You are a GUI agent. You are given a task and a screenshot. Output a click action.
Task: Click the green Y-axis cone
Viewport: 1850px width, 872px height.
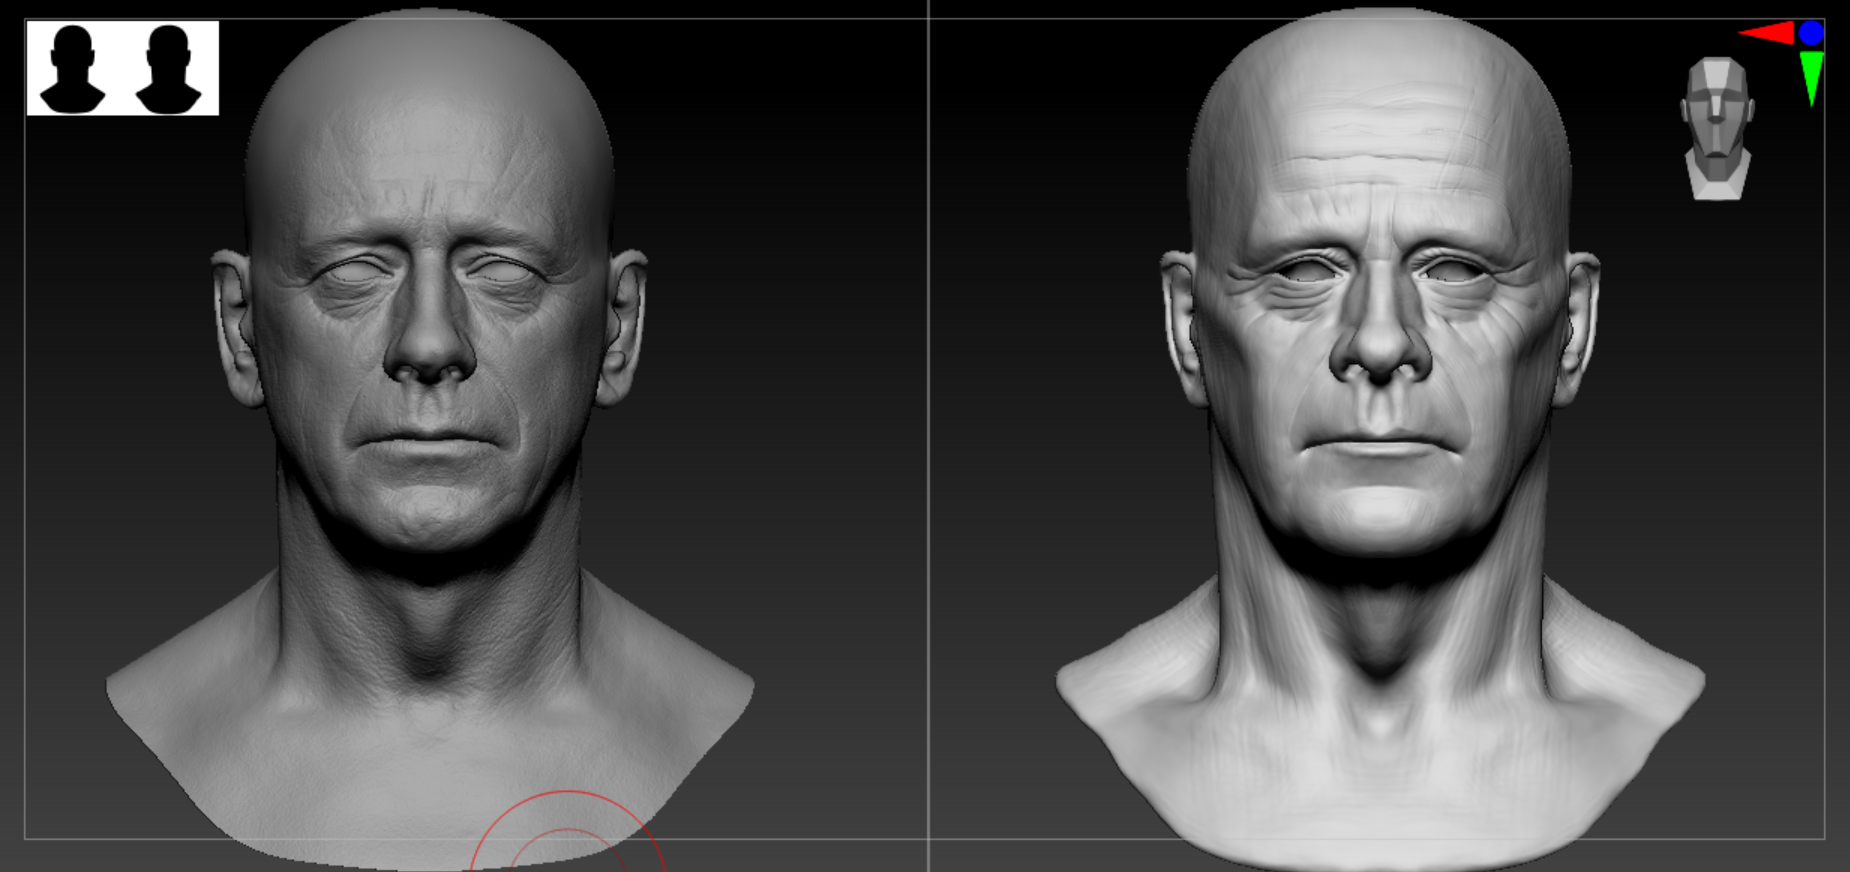(x=1811, y=78)
